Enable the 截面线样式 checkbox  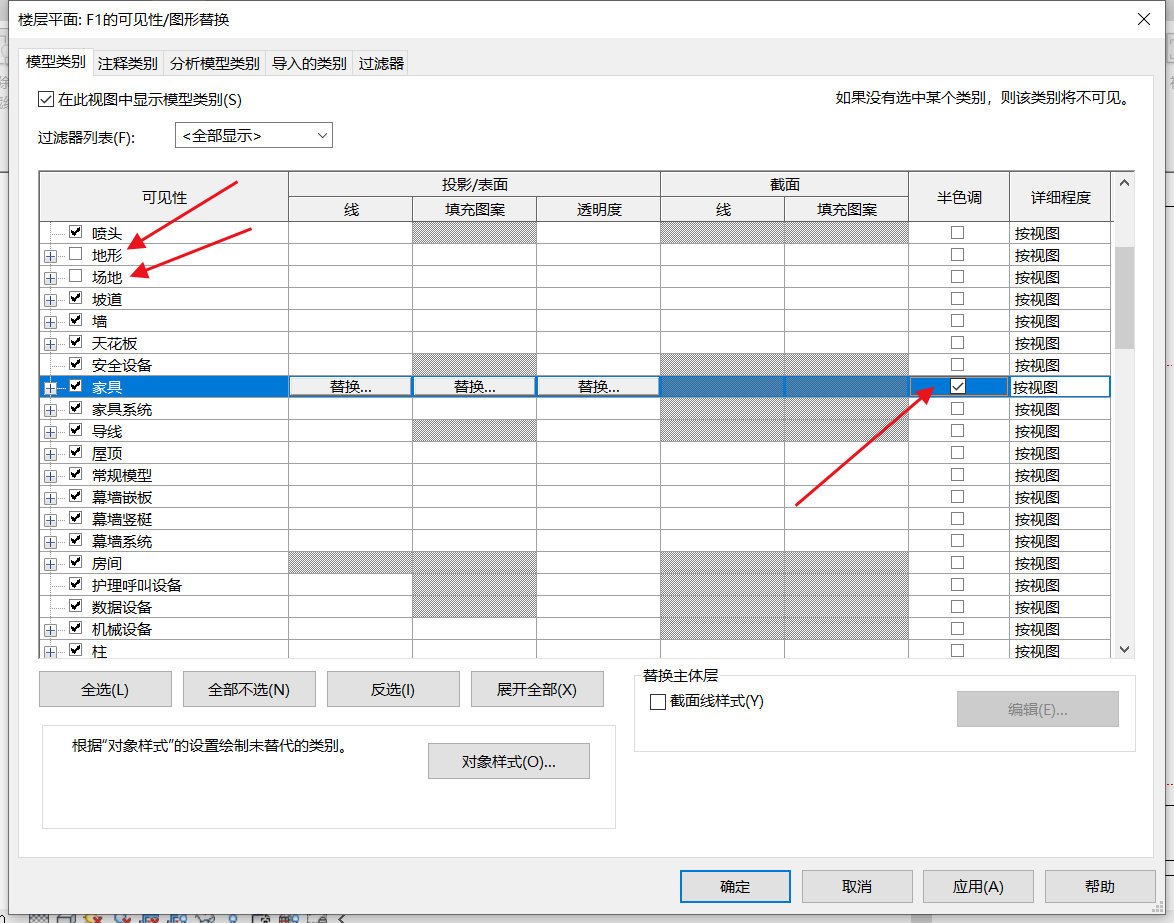point(658,702)
